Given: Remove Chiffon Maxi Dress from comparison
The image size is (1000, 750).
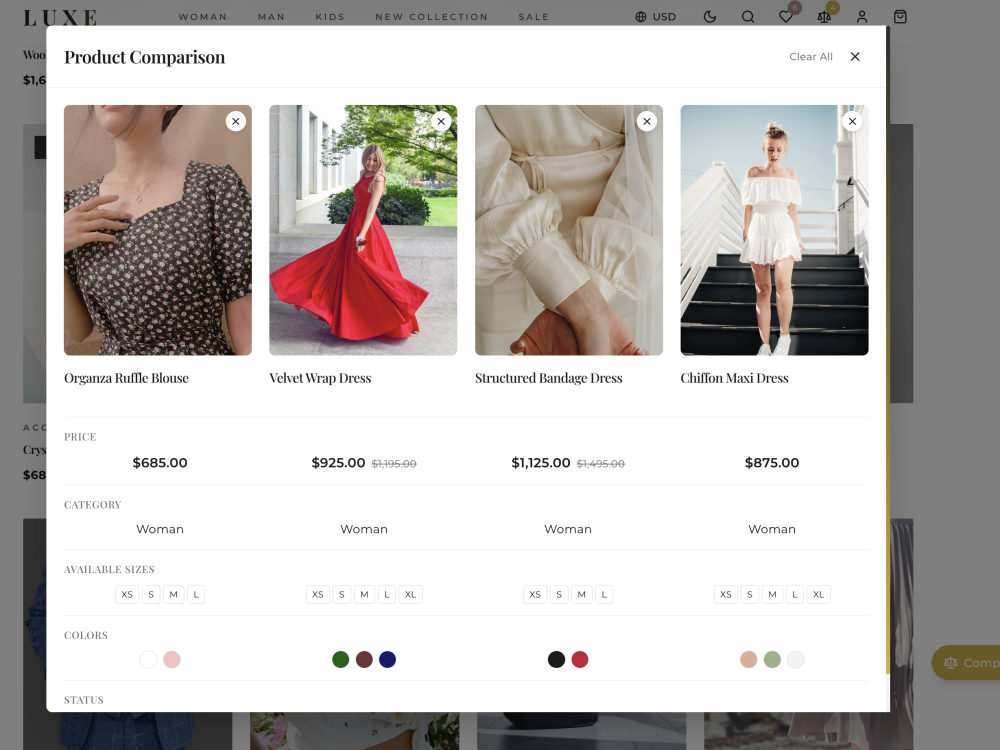Looking at the screenshot, I should click(852, 121).
